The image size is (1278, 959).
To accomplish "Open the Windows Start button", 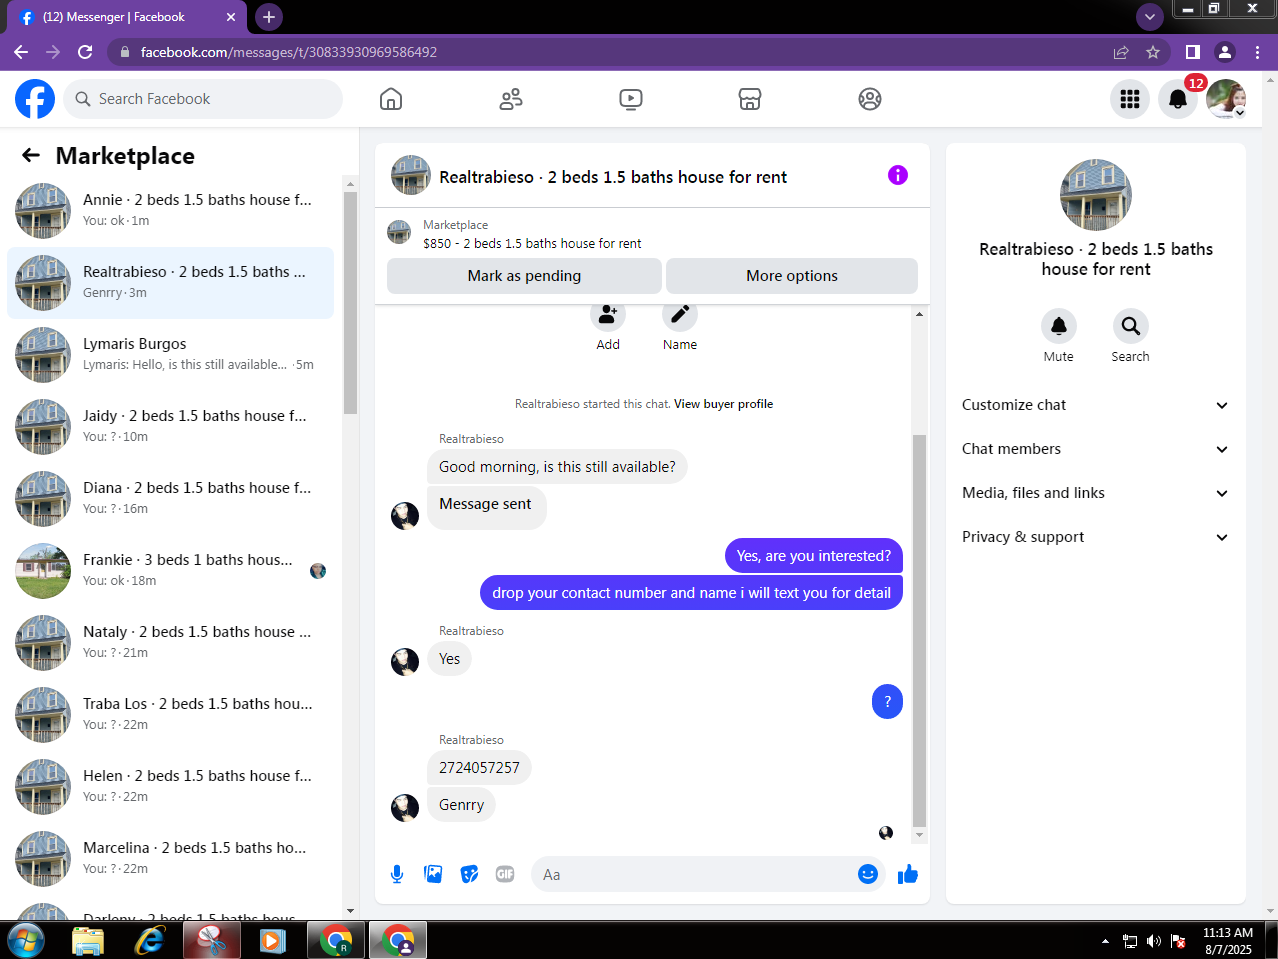I will point(25,941).
